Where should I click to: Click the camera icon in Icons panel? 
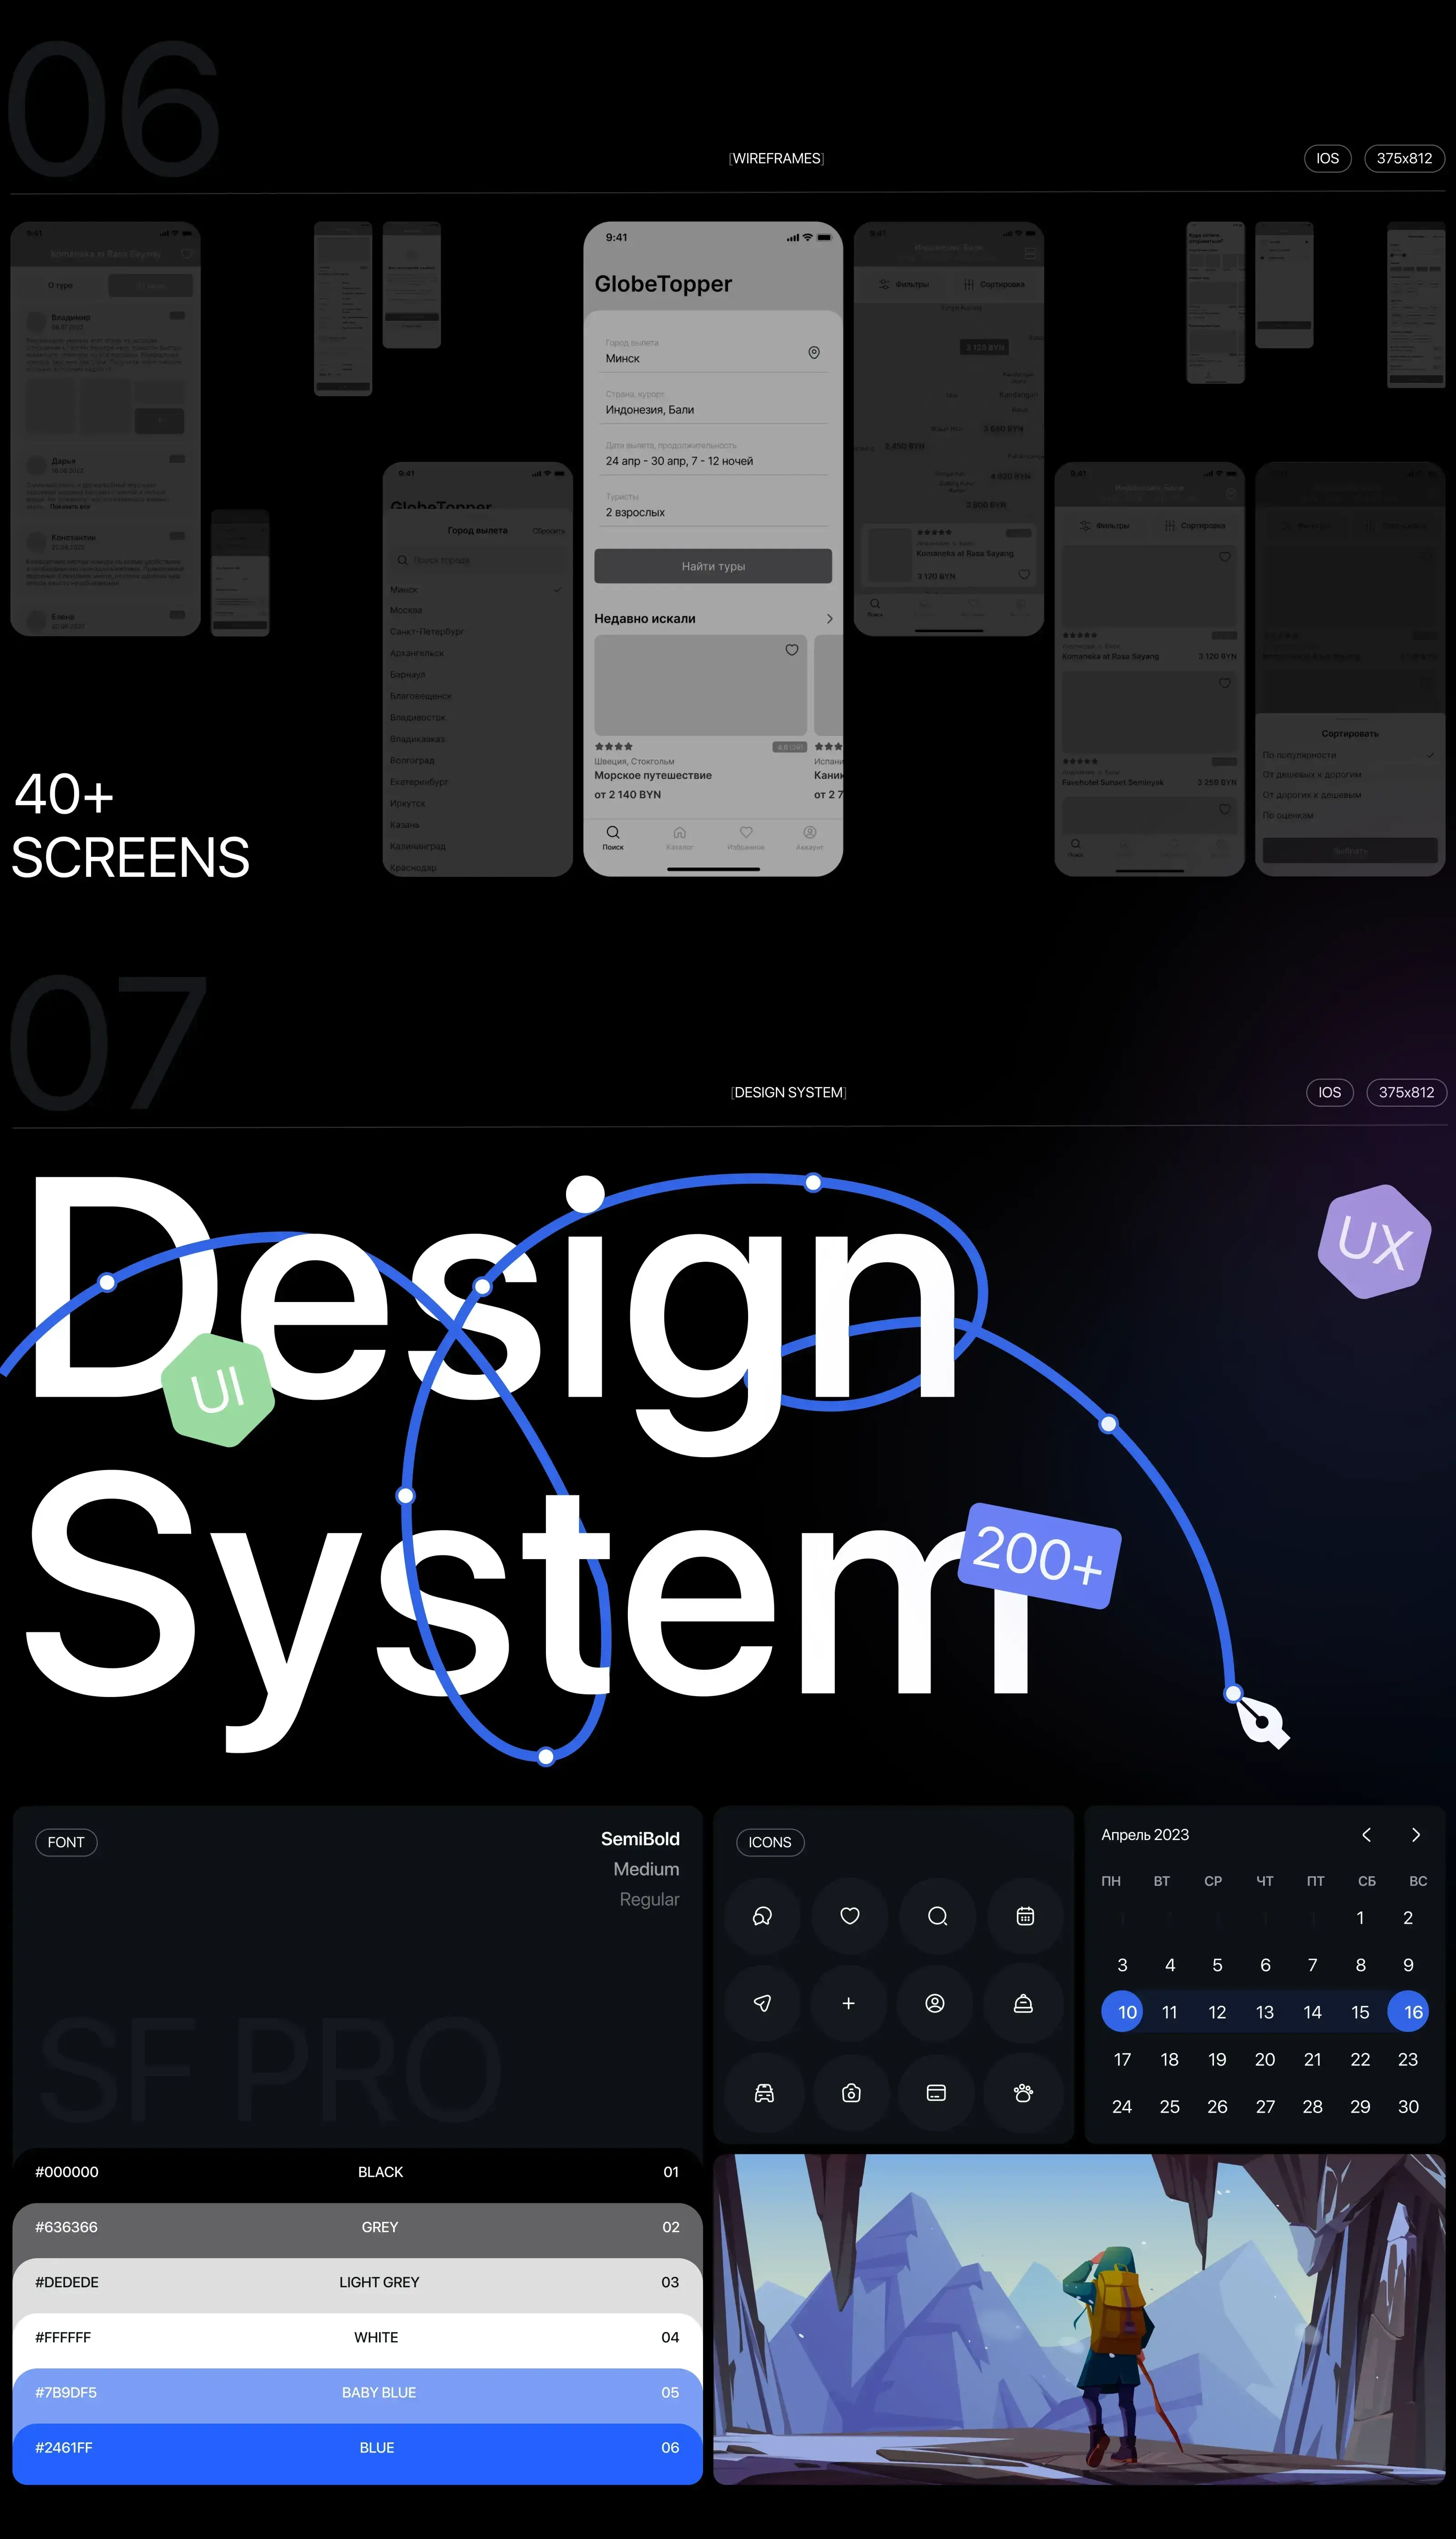(851, 2093)
